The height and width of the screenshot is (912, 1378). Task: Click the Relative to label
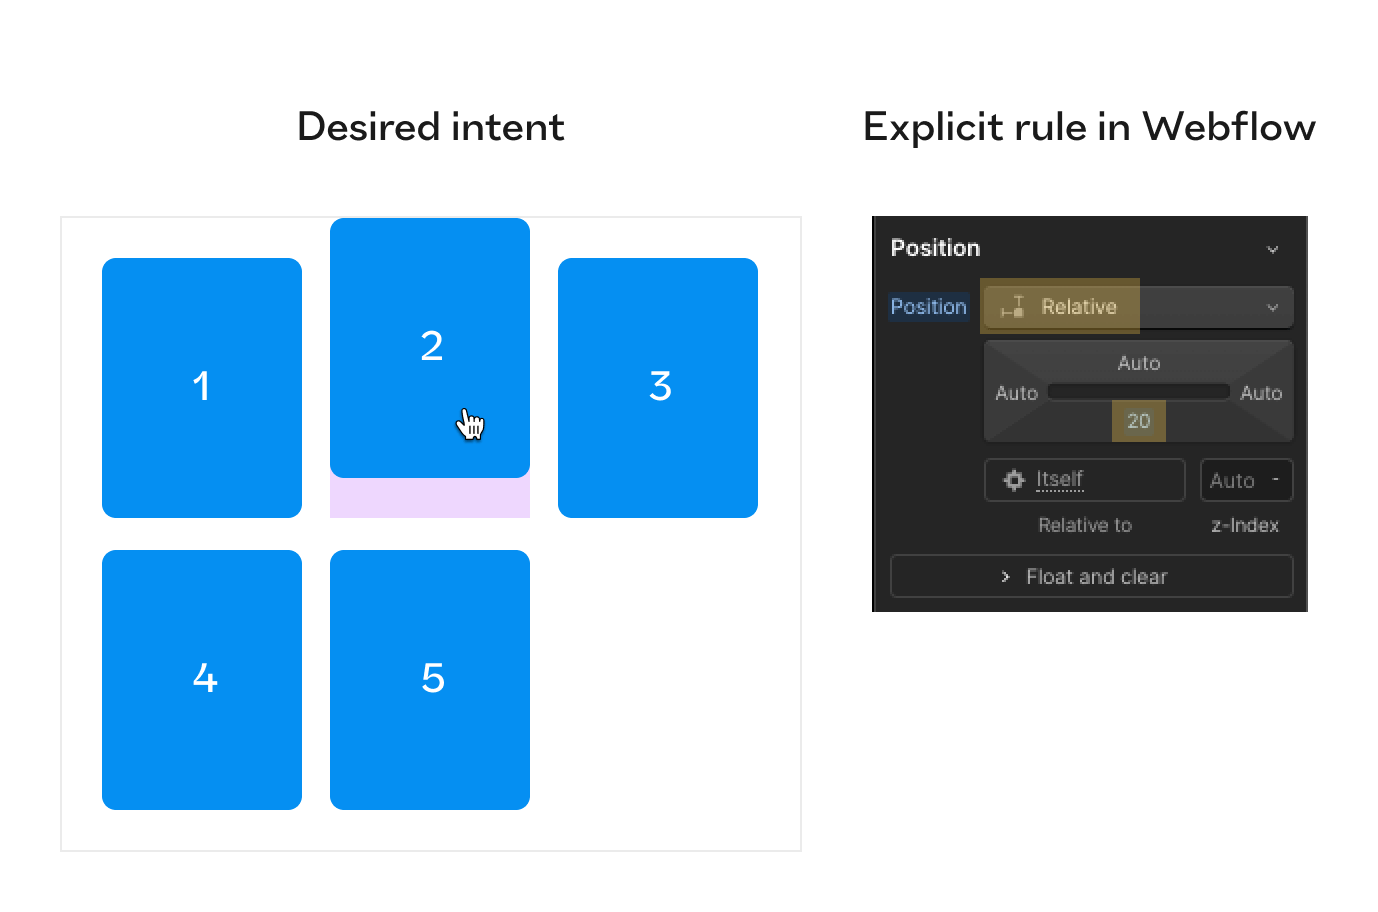(x=1084, y=525)
